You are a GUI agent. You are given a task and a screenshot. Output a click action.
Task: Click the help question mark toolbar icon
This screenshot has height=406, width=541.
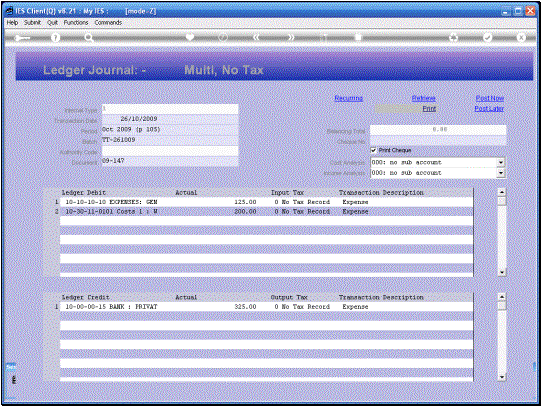click(55, 37)
